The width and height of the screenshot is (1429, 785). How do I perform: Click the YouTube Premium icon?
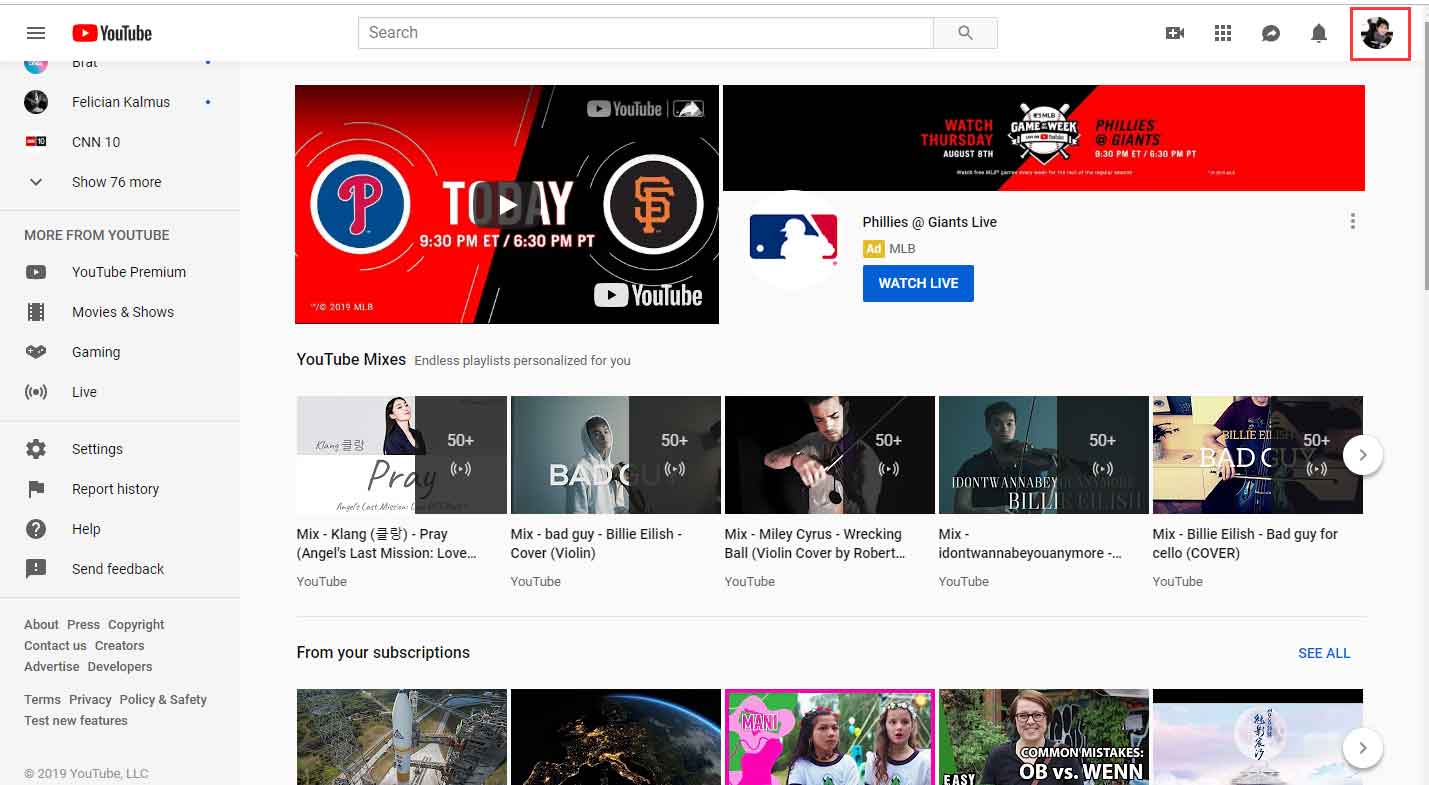[x=36, y=272]
